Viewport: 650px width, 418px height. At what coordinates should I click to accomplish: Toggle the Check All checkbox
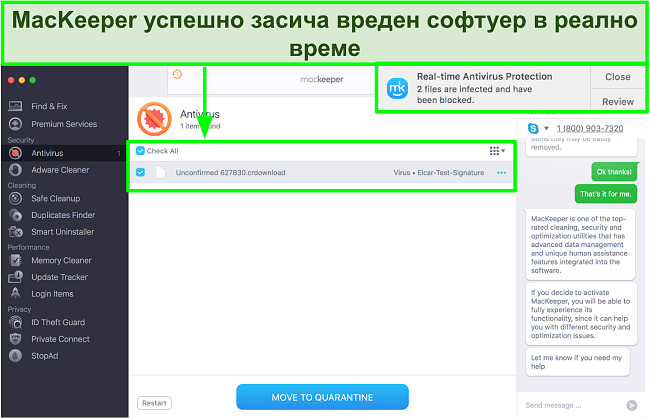point(141,151)
